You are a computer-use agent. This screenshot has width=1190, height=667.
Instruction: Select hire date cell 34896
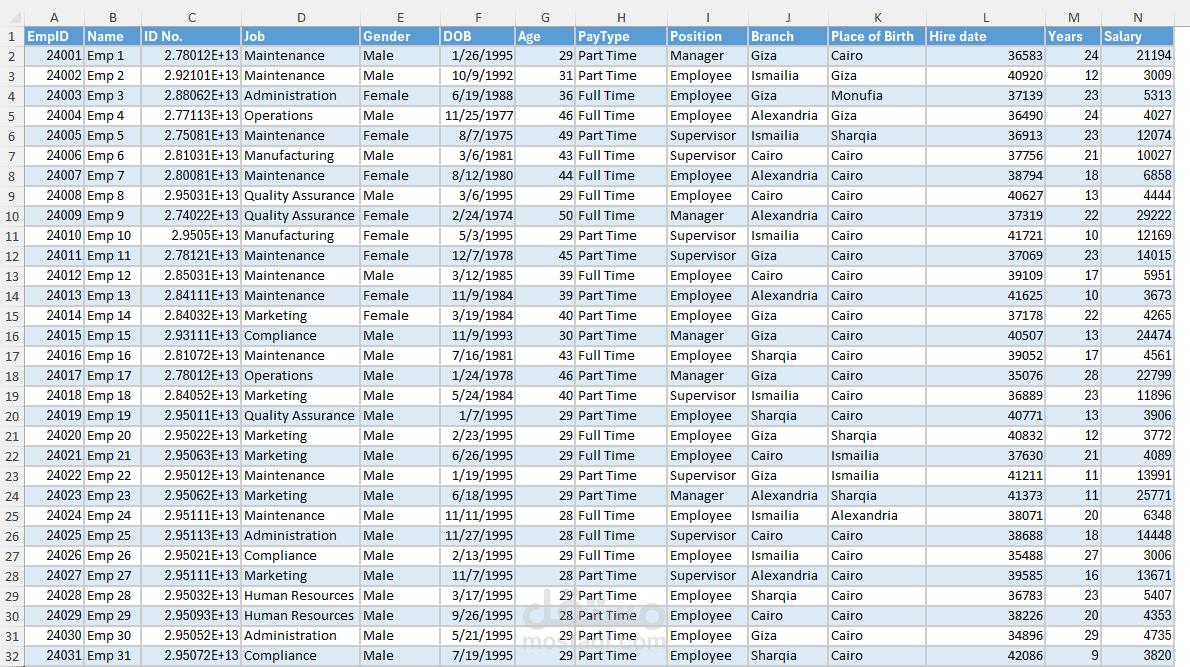[x=985, y=636]
